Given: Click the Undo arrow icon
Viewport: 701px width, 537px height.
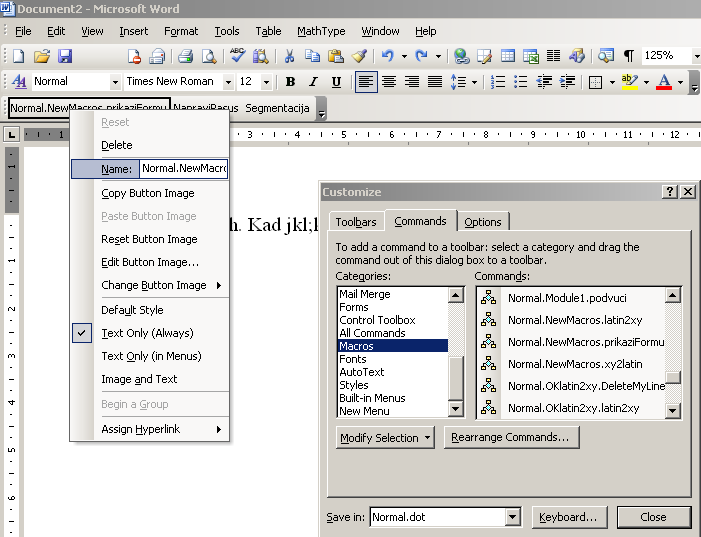Looking at the screenshot, I should click(x=388, y=56).
